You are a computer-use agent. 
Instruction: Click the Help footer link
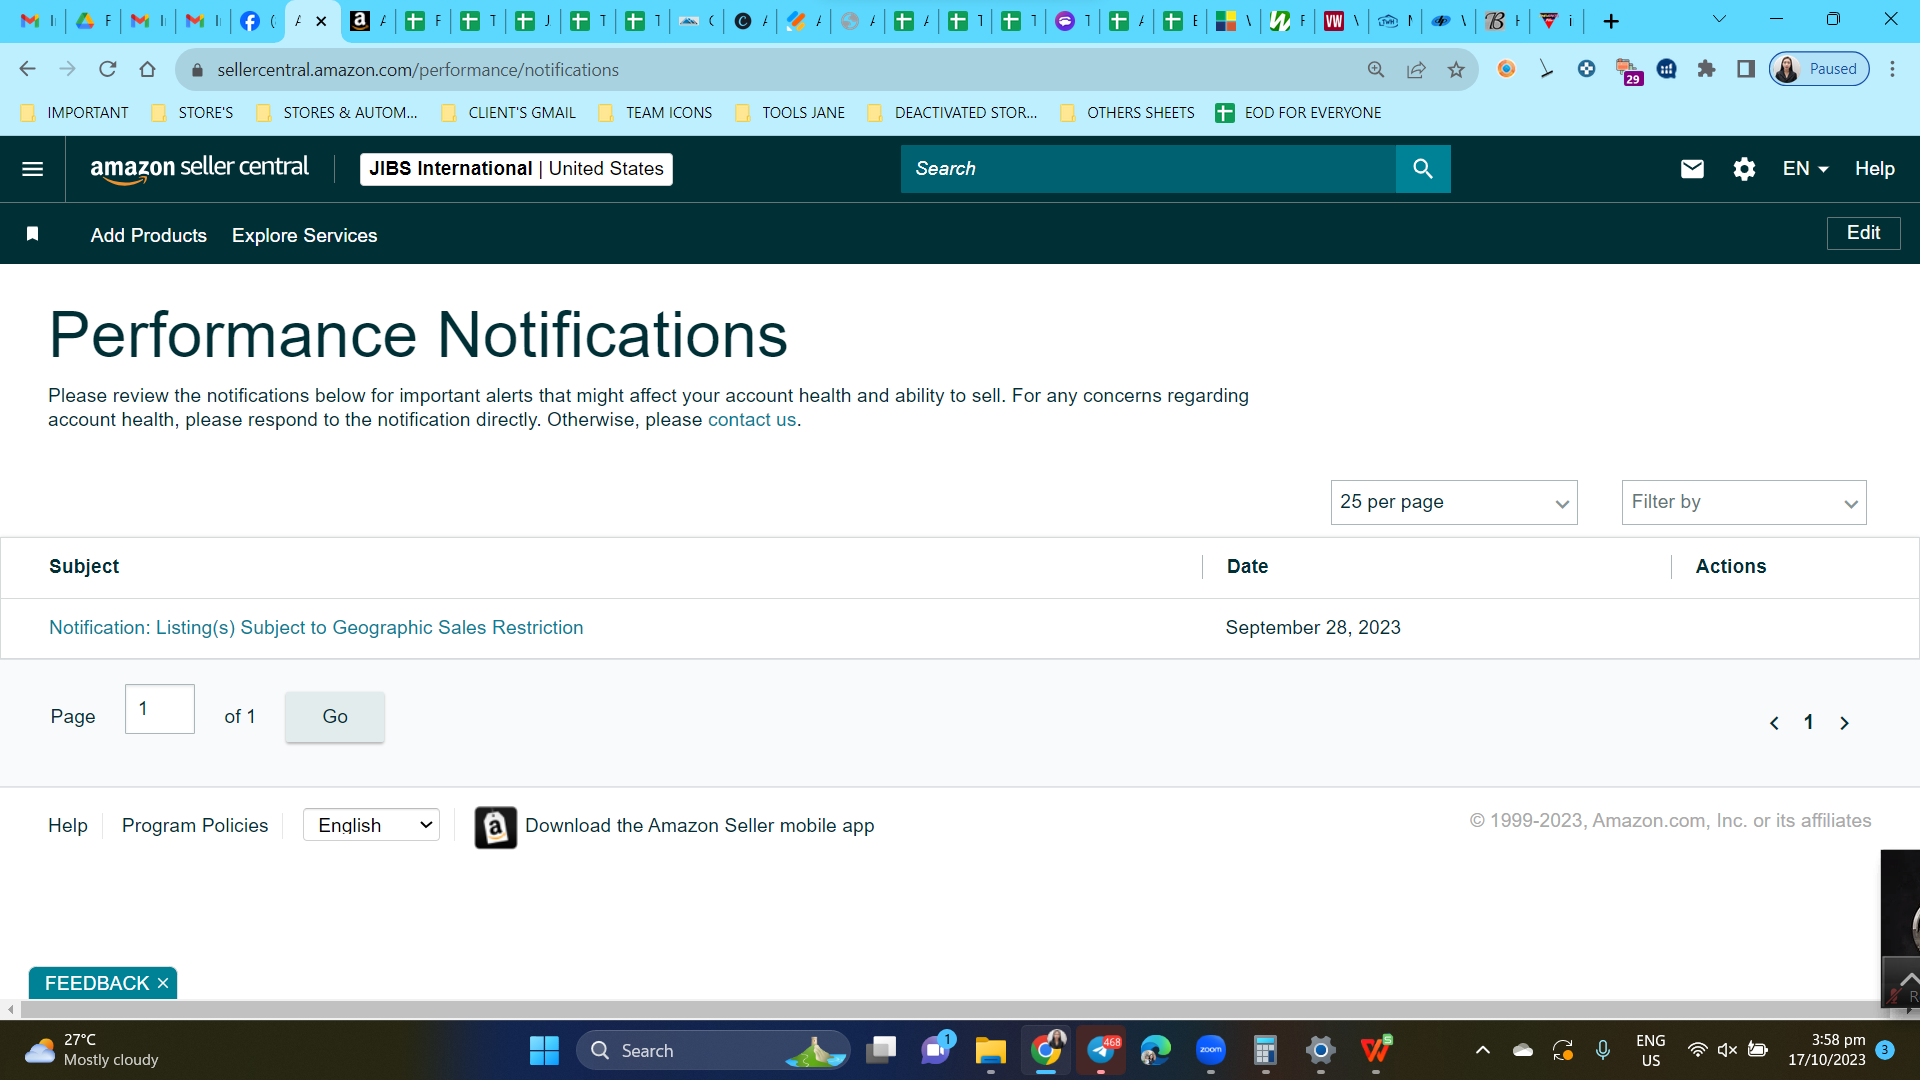[x=68, y=826]
